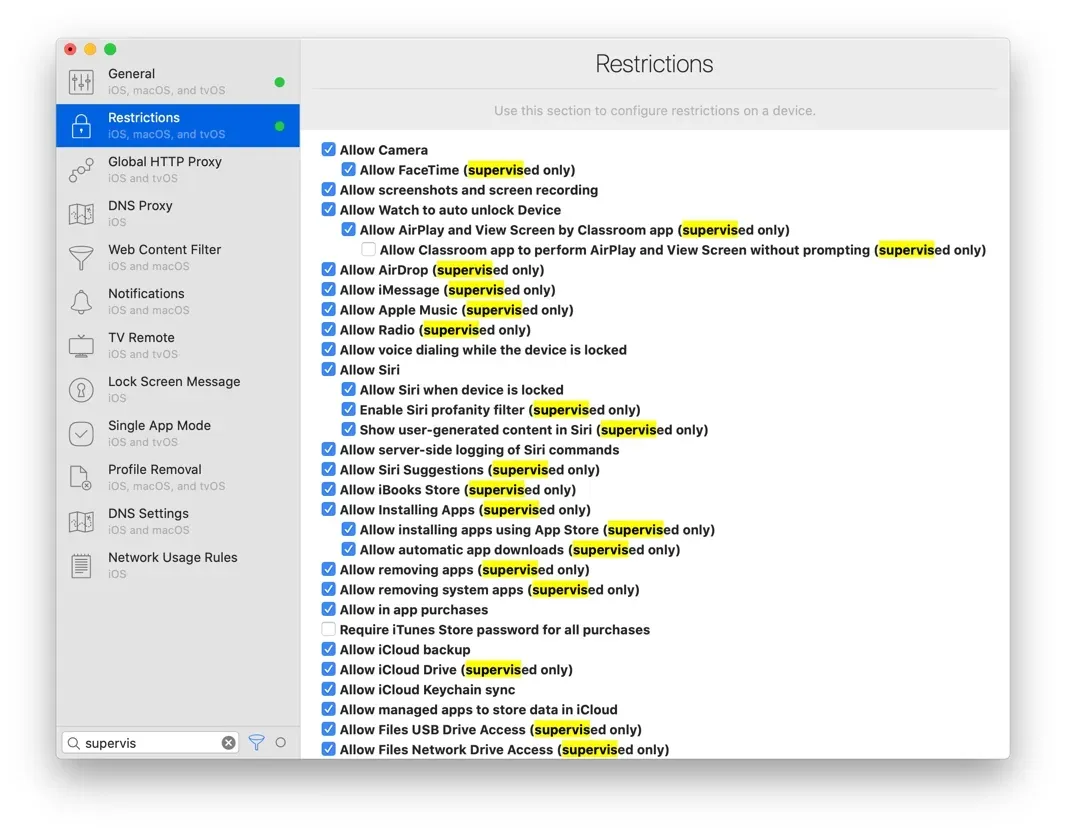Click the Restrictions padlock icon

81,125
